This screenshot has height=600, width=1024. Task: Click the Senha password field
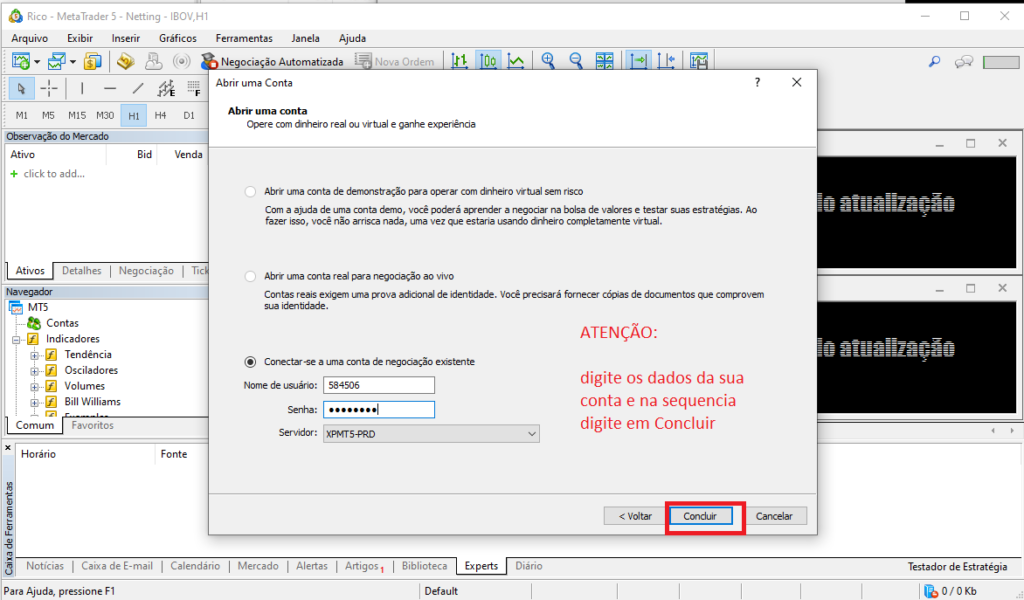tap(378, 409)
